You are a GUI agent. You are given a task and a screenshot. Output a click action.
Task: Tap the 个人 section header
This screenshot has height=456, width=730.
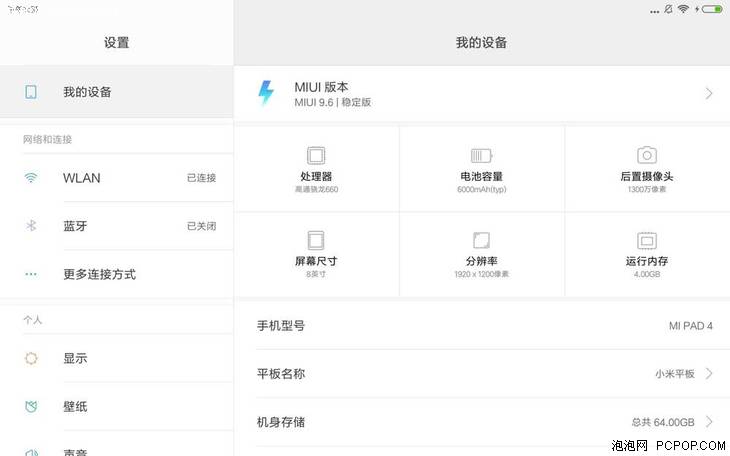click(x=33, y=320)
